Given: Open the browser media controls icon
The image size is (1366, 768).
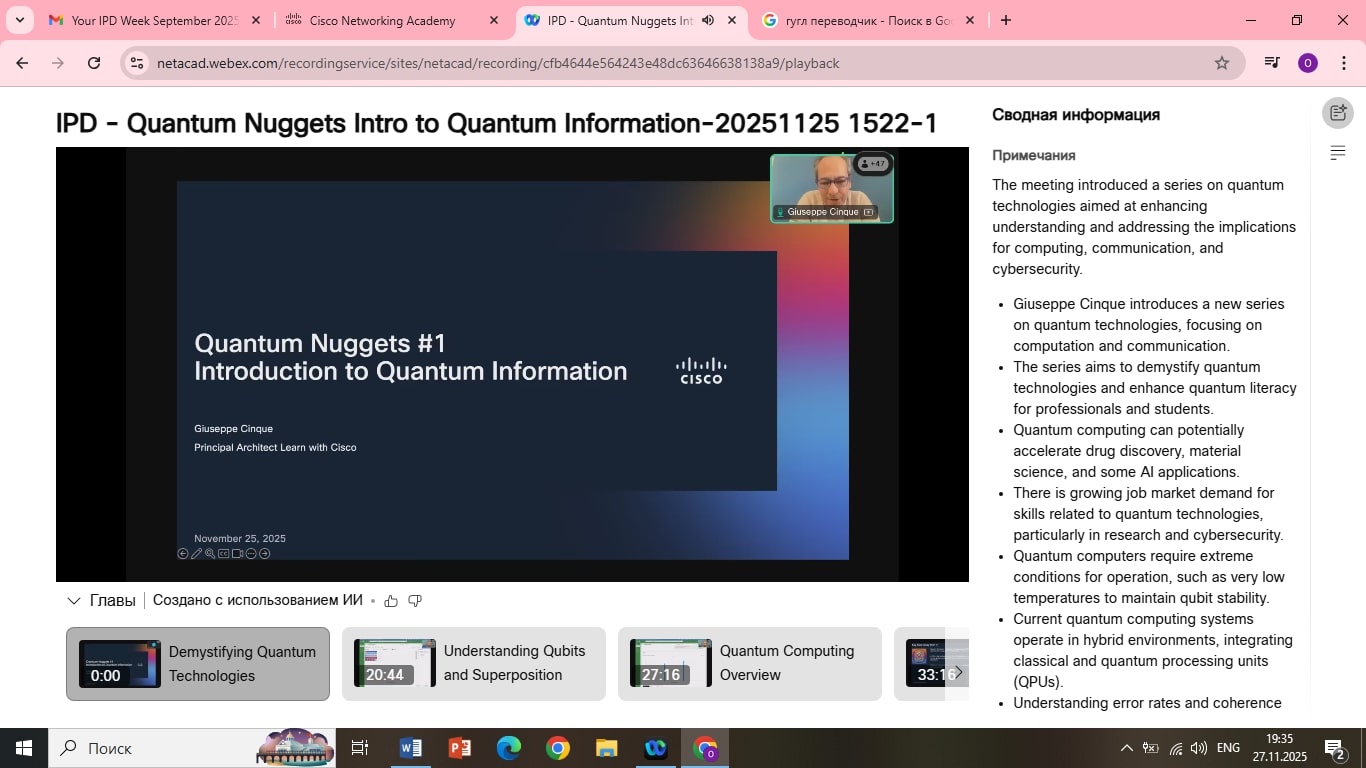Looking at the screenshot, I should pos(1271,63).
